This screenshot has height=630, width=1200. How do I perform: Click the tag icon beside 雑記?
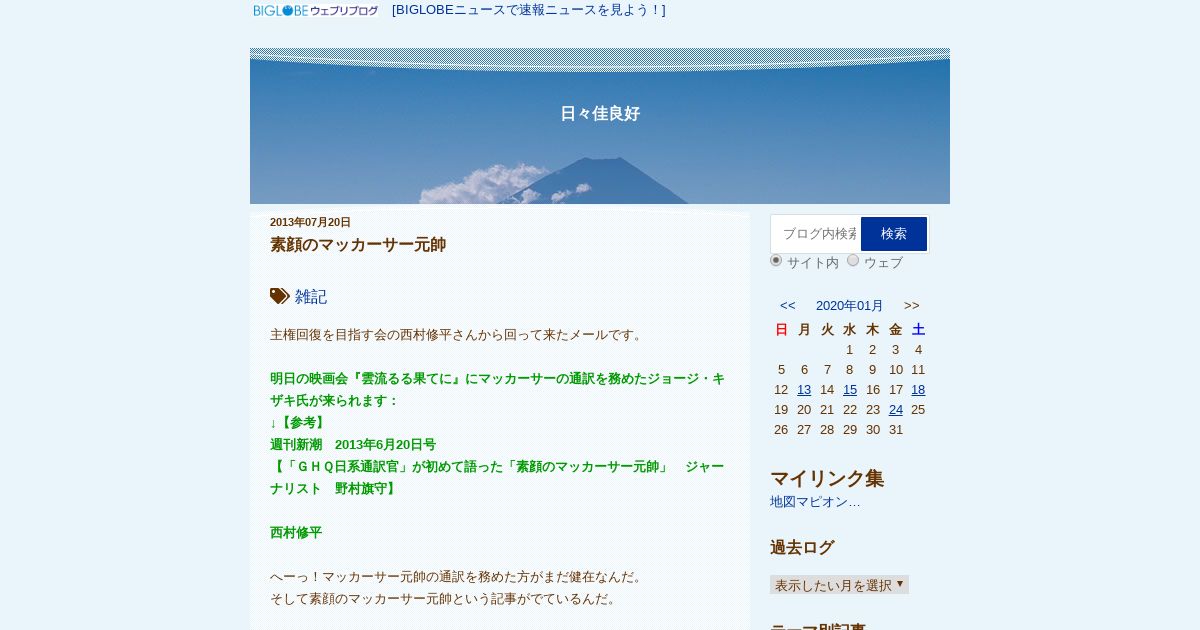point(280,296)
